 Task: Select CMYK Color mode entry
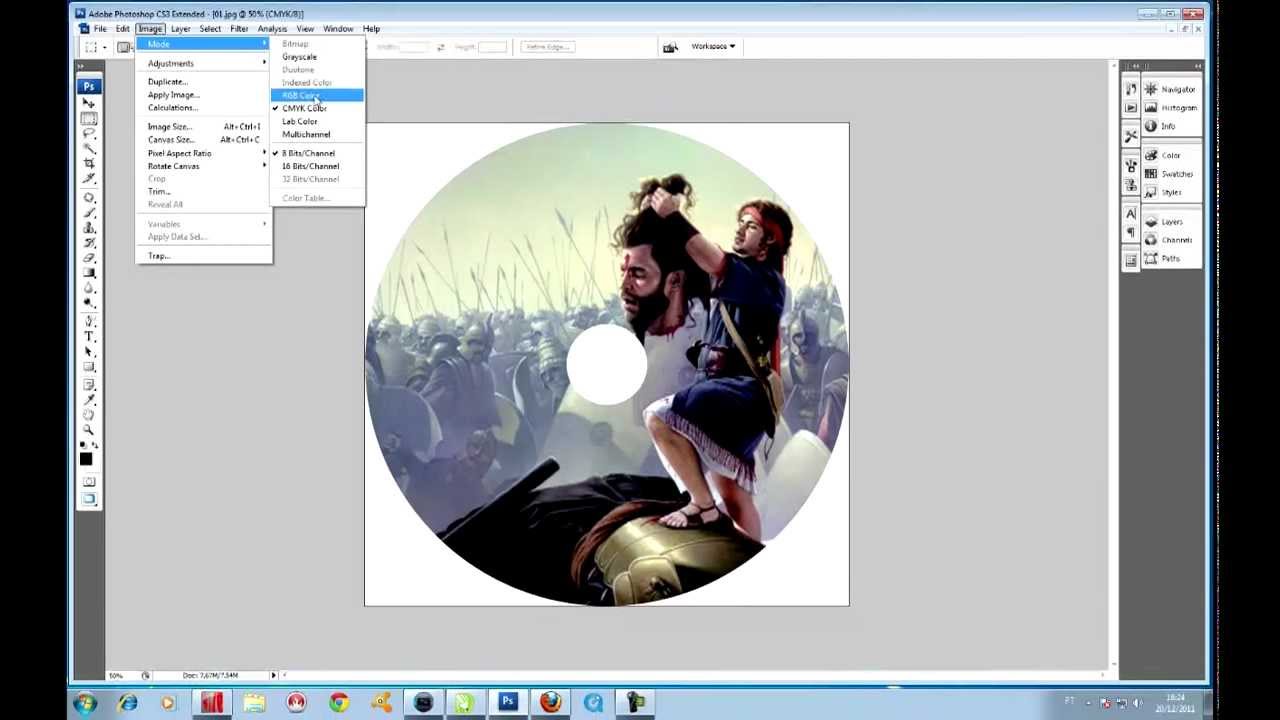click(x=316, y=108)
